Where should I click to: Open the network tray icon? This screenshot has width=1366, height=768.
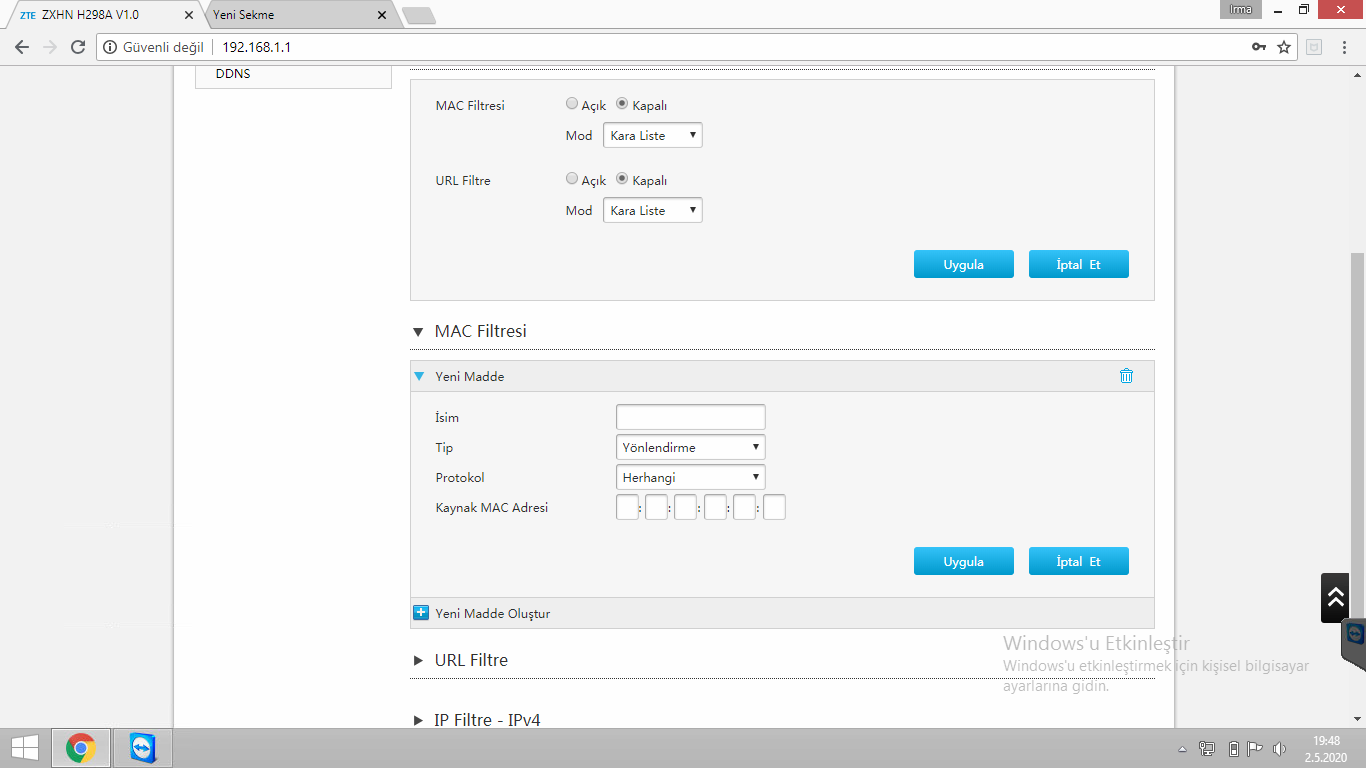tap(1207, 749)
